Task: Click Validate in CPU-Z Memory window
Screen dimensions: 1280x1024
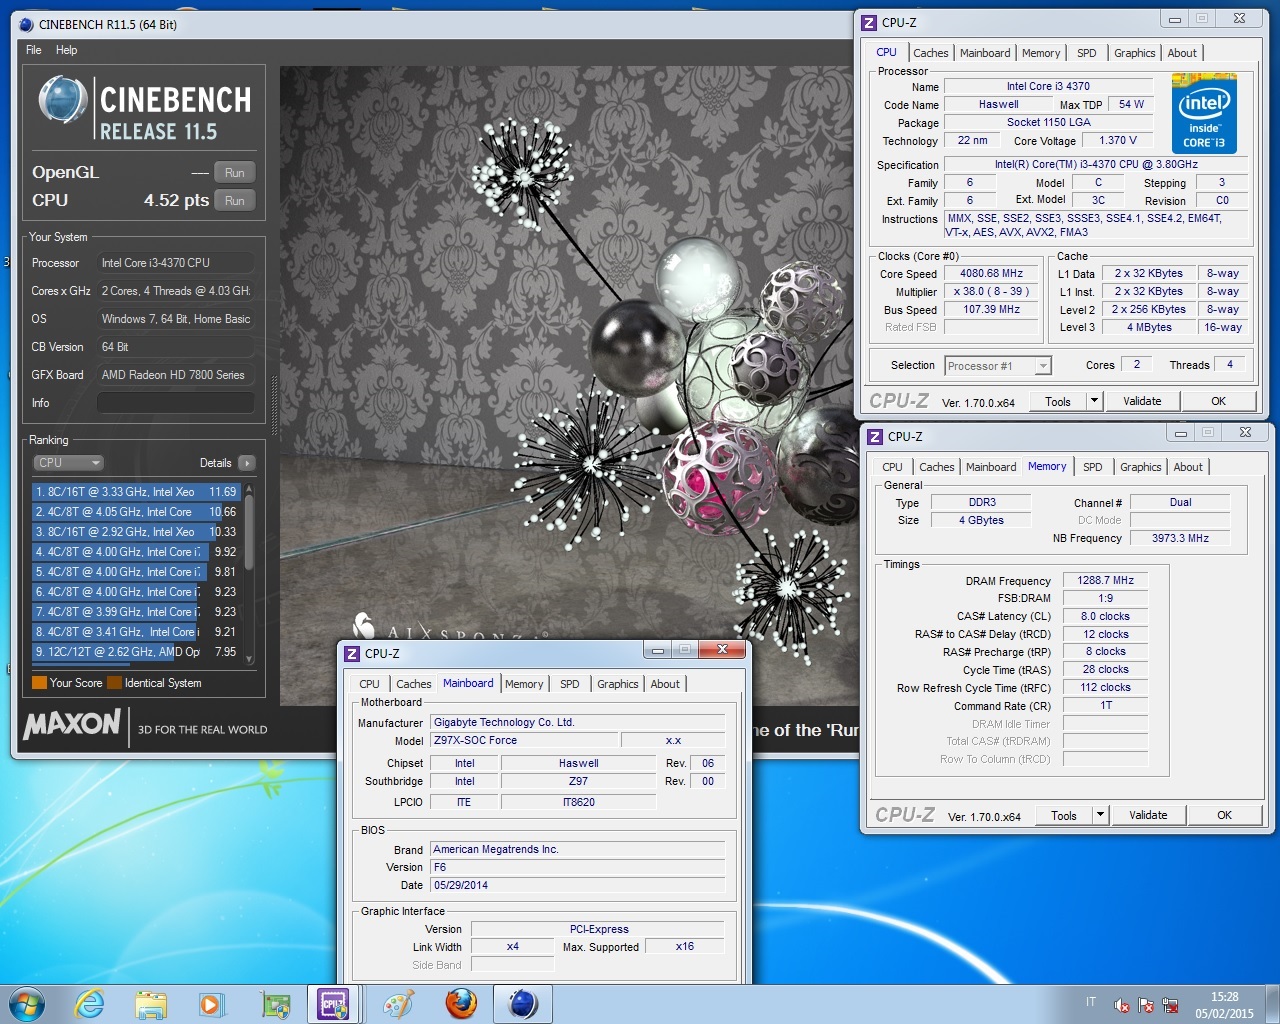Action: coord(1148,815)
